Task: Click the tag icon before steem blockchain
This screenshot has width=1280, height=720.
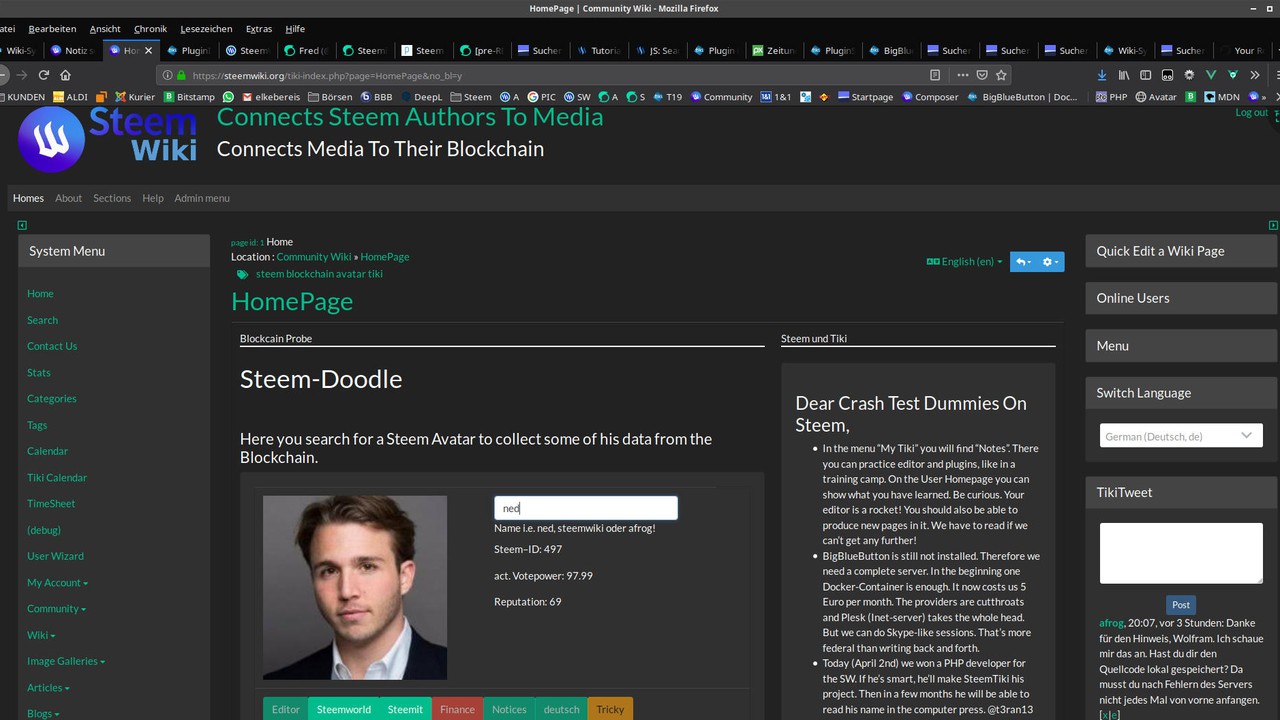Action: pyautogui.click(x=242, y=274)
